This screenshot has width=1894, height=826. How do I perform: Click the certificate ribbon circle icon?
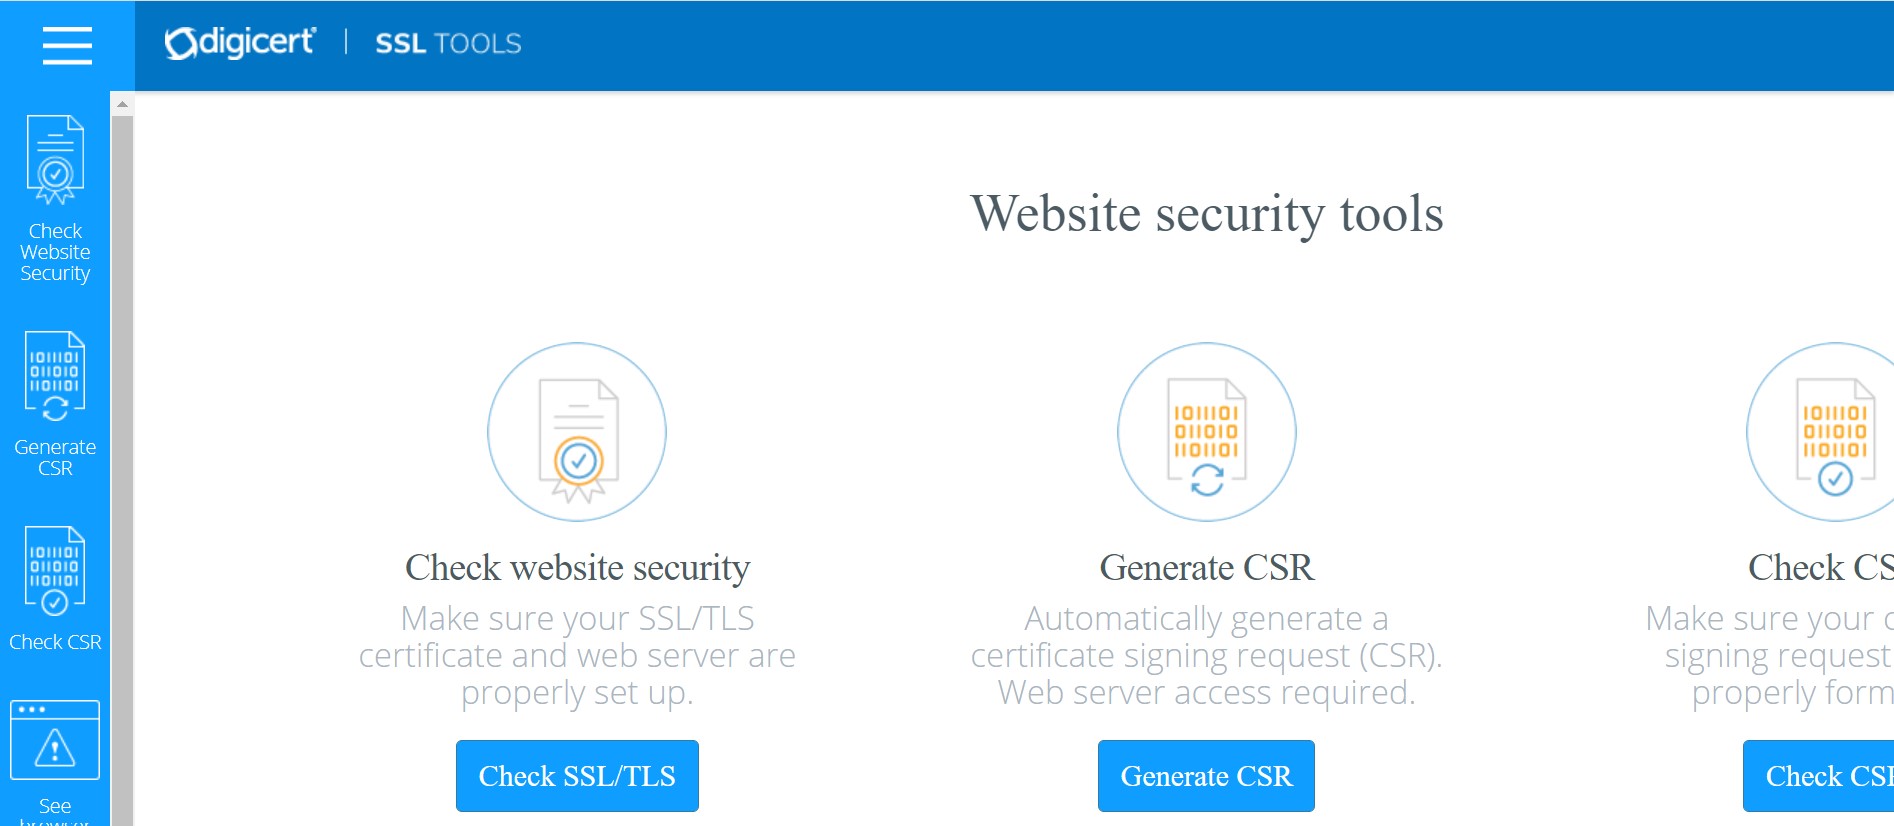577,432
